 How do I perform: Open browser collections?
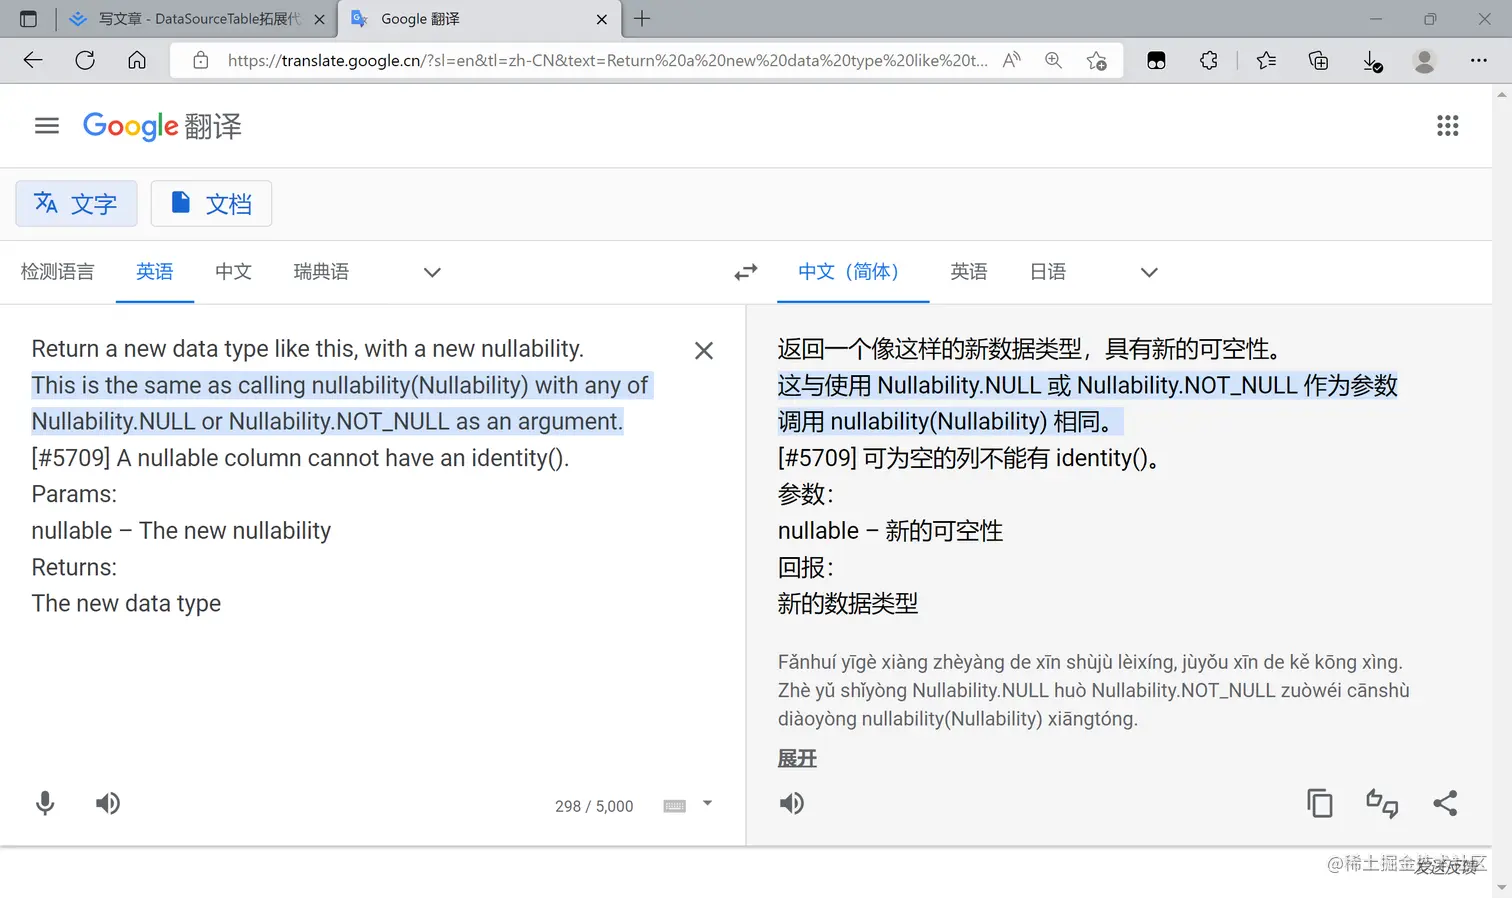pyautogui.click(x=1319, y=60)
